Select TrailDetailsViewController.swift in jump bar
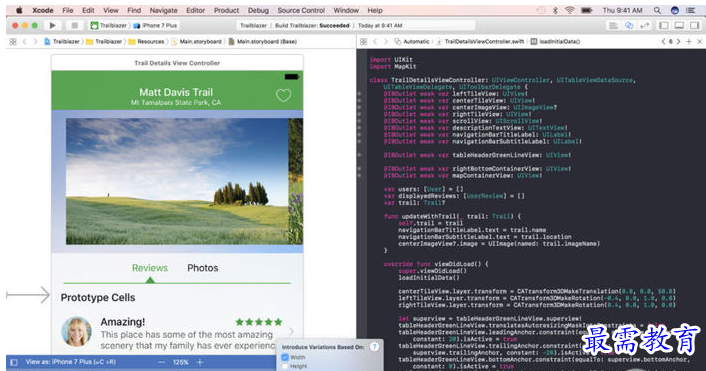The height and width of the screenshot is (371, 706). (x=480, y=41)
